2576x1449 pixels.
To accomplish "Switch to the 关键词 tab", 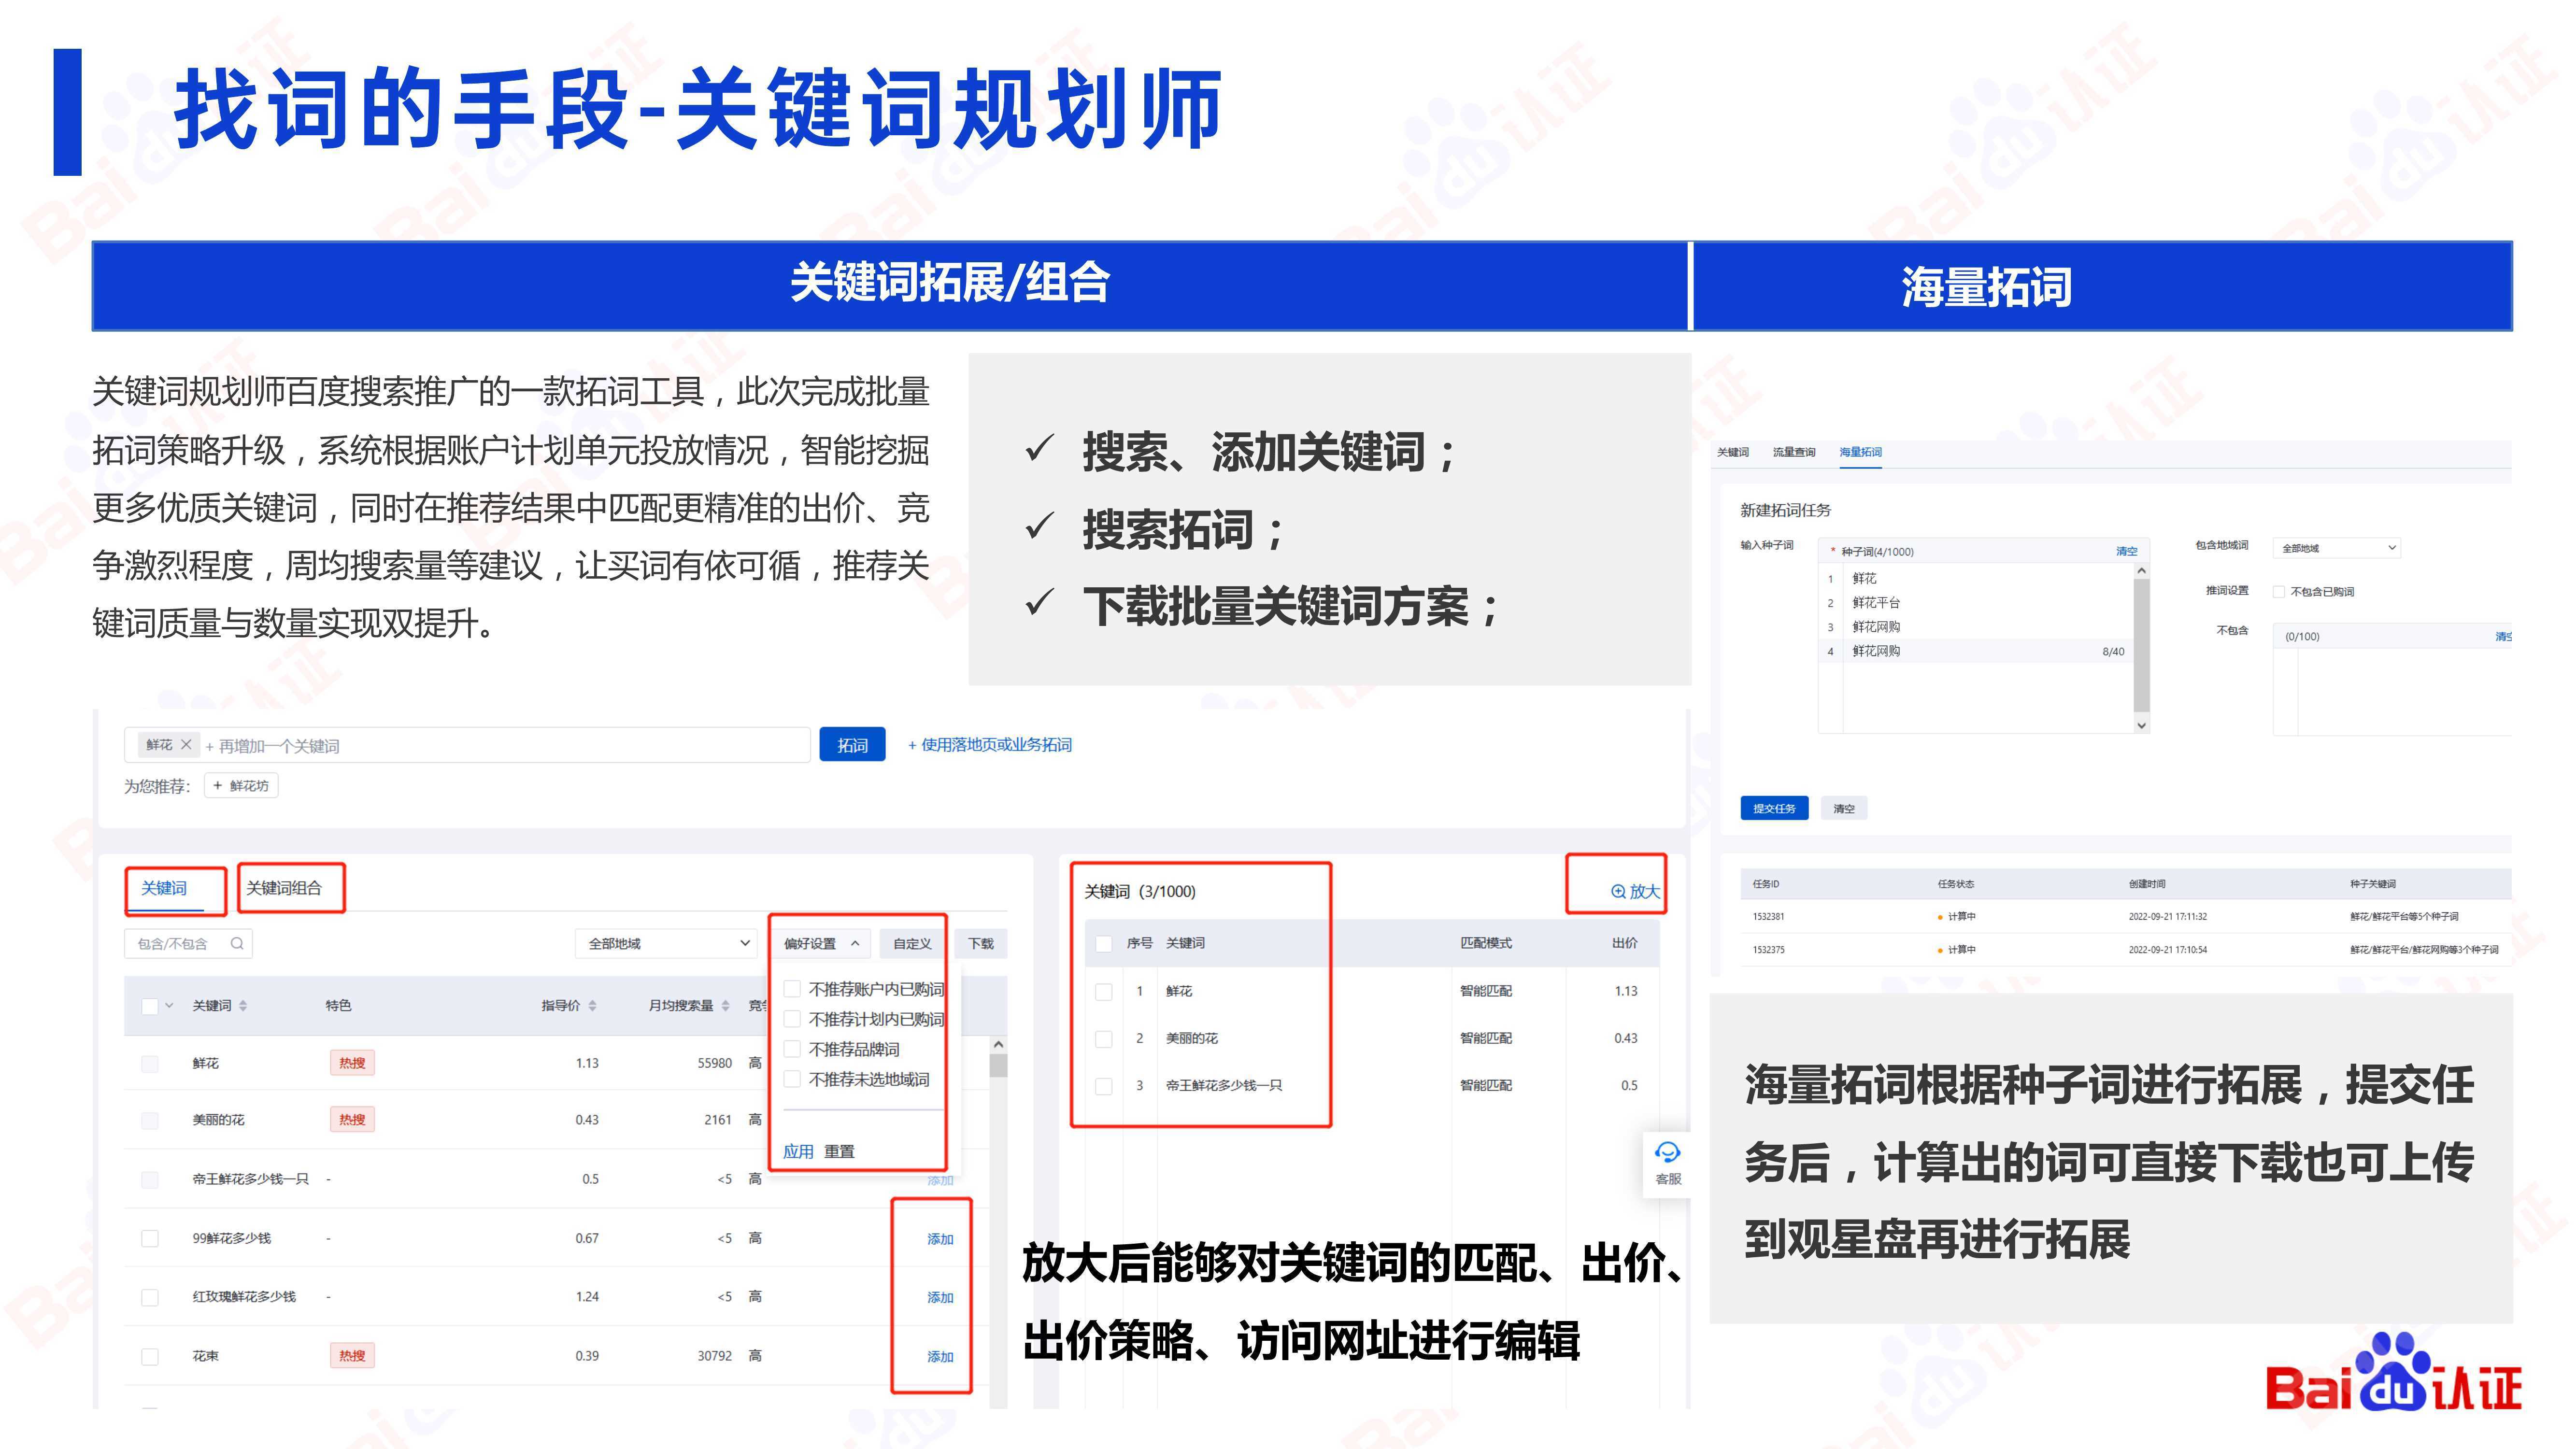I will [x=164, y=888].
